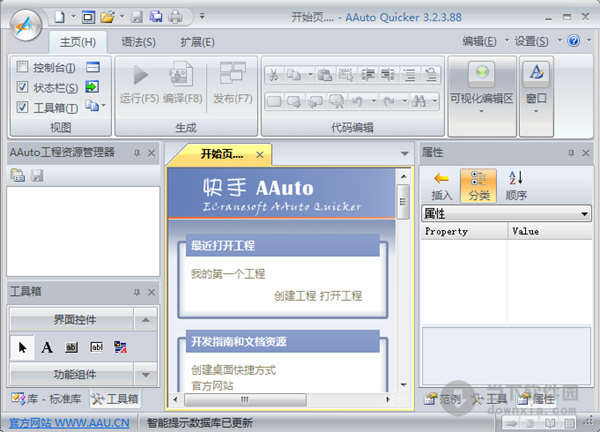Click the console window icon beside 控制台
600x432 pixels.
coord(93,67)
